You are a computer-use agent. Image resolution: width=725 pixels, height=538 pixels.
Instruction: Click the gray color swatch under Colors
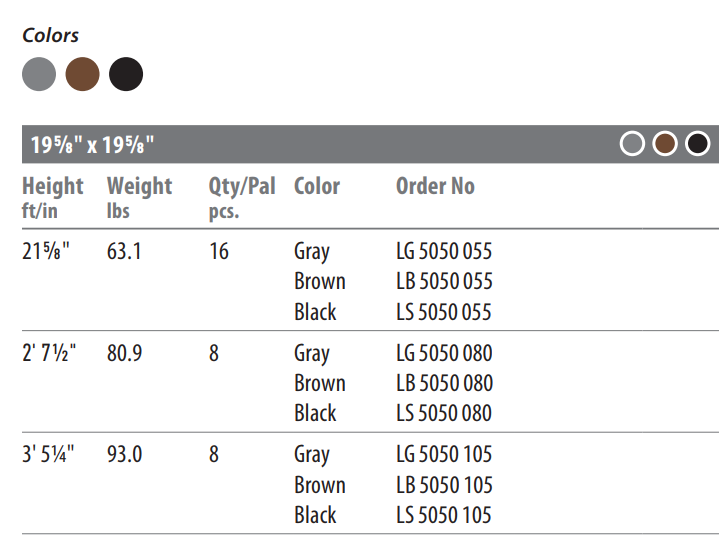(x=39, y=74)
